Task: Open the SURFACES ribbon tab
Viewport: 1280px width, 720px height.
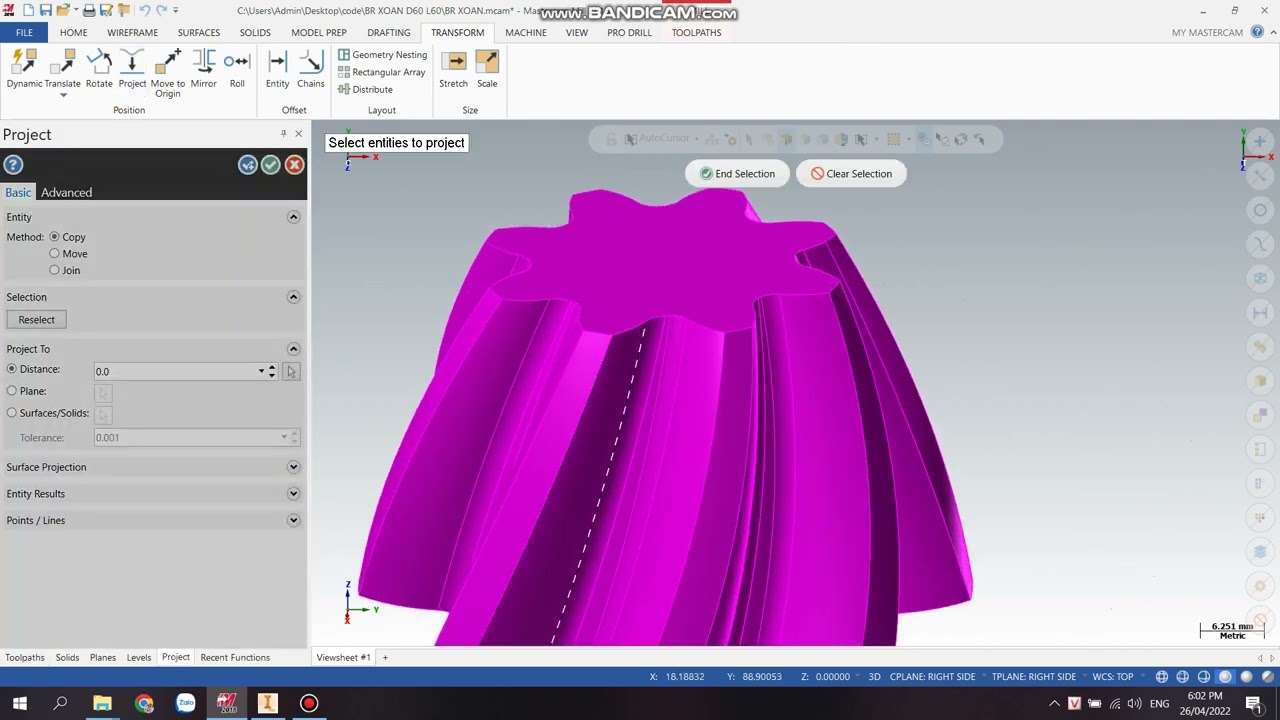Action: pos(198,32)
